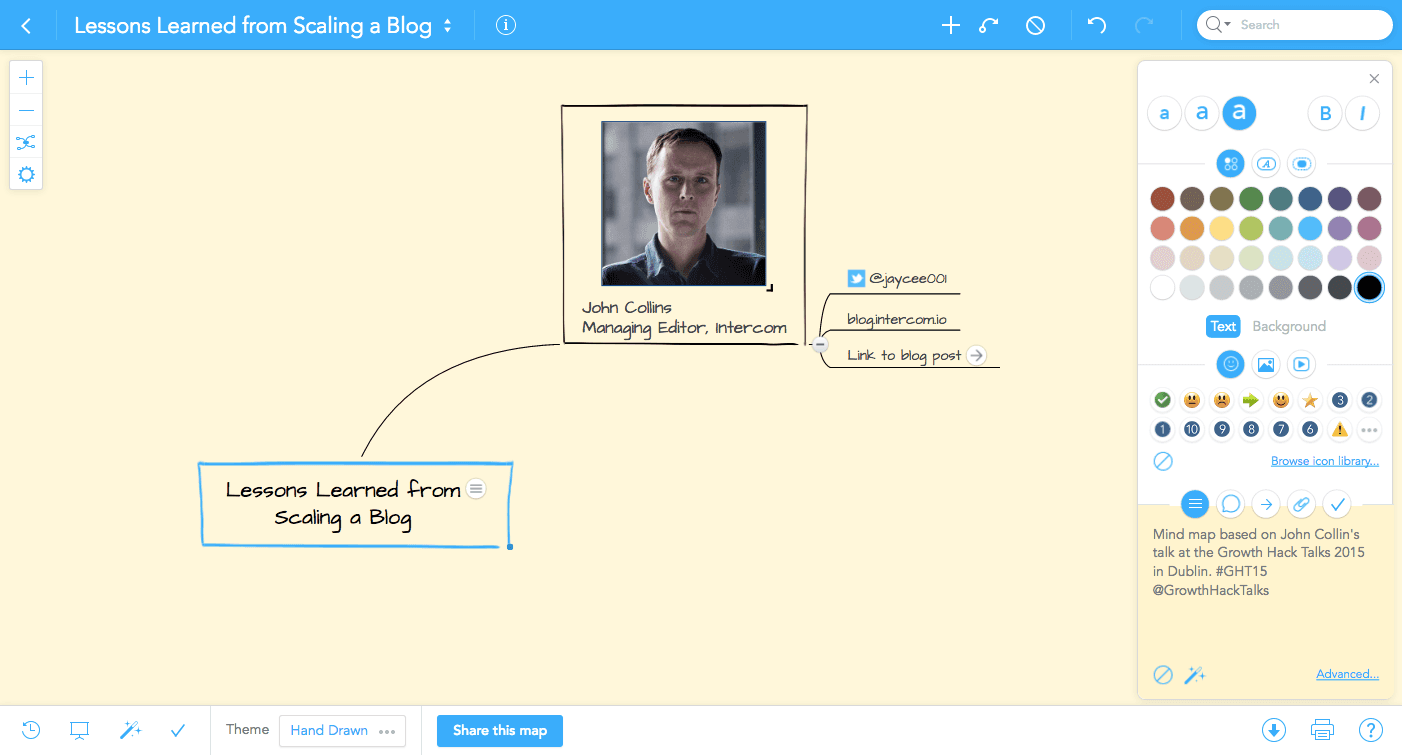
Task: Click the Share this map button
Action: click(x=499, y=731)
